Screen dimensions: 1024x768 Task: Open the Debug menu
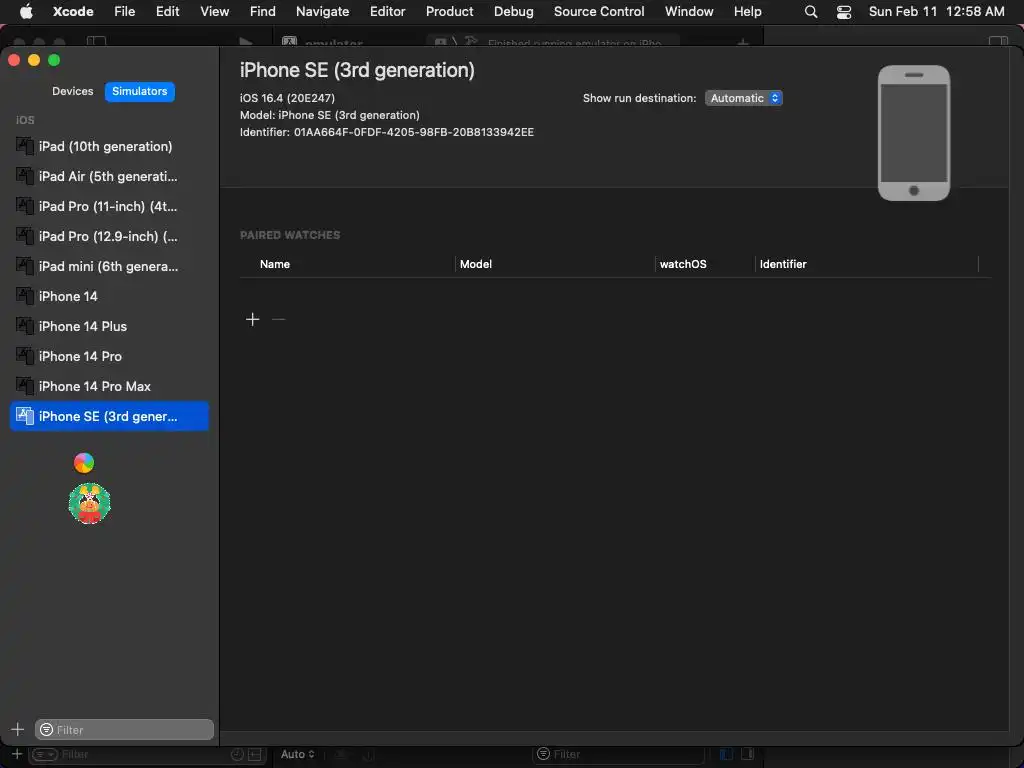tap(514, 12)
